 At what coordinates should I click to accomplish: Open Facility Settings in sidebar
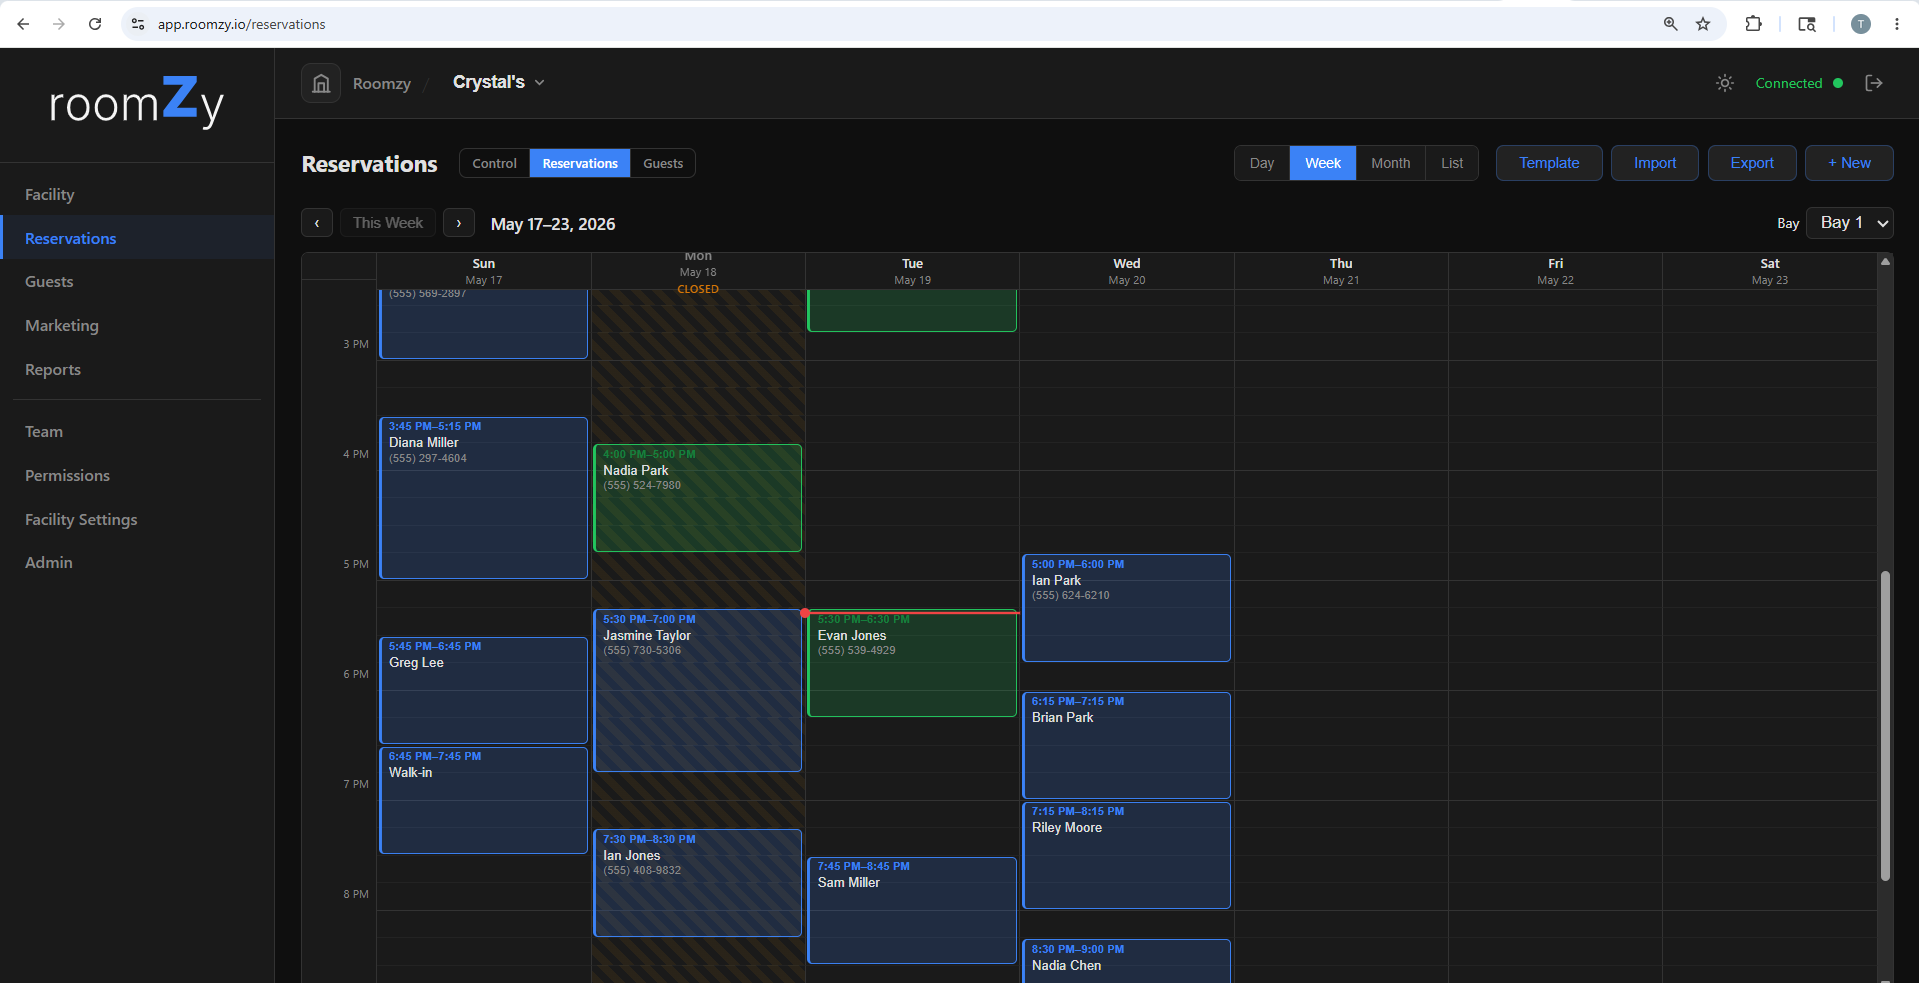137,520
